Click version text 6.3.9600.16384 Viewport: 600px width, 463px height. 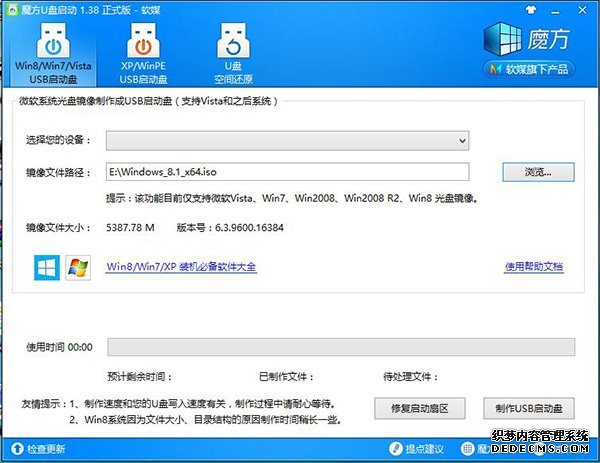pyautogui.click(x=249, y=228)
